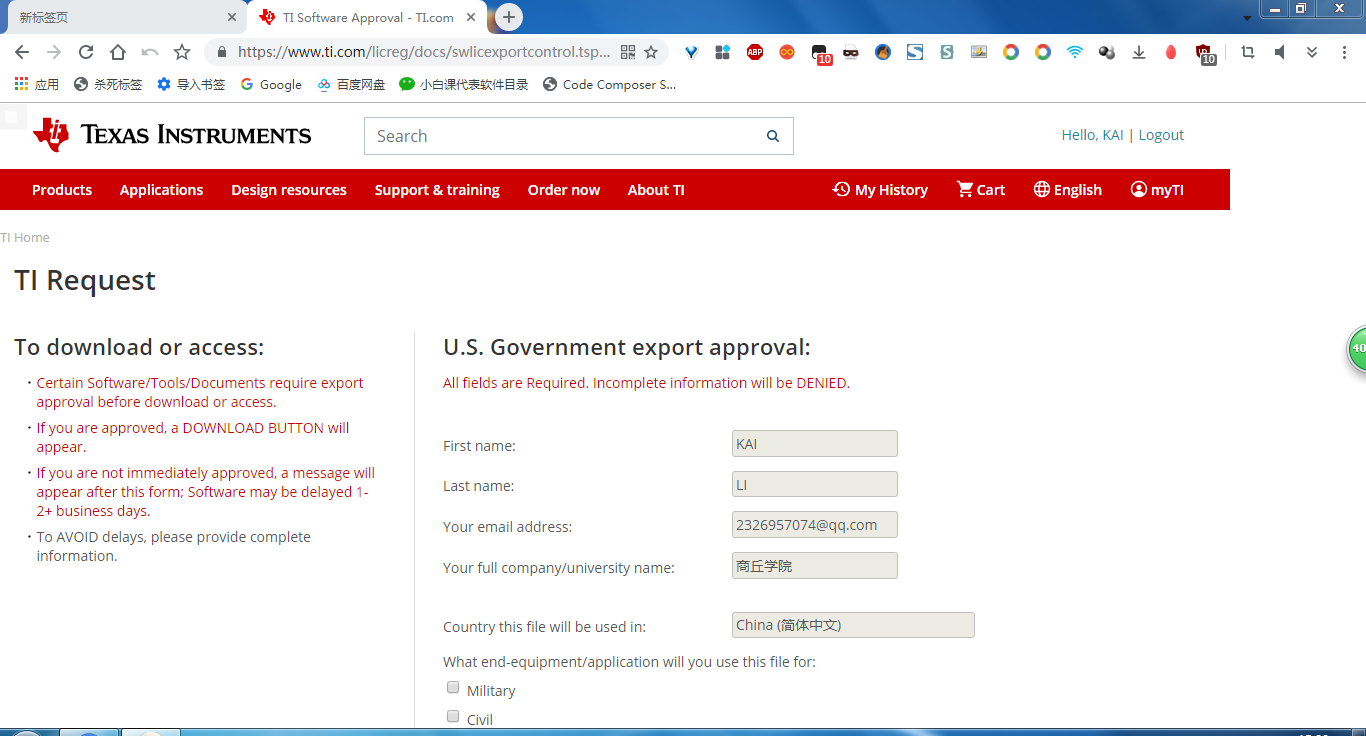Open a new browser tab
1366x736 pixels.
pyautogui.click(x=509, y=17)
